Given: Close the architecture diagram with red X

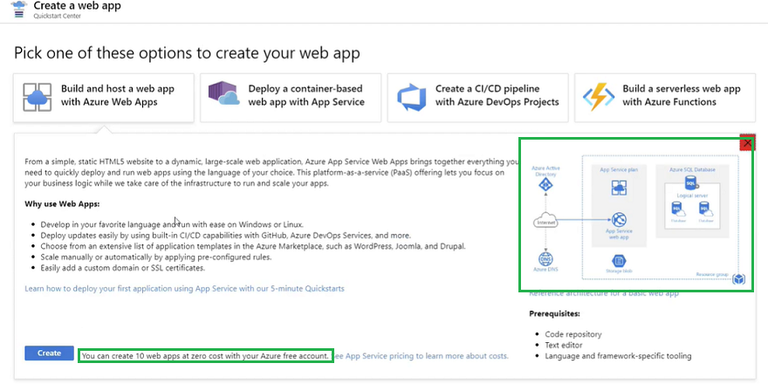Looking at the screenshot, I should tap(747, 143).
